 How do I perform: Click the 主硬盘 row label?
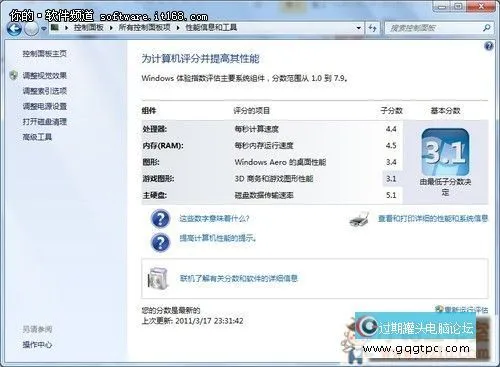tap(155, 195)
